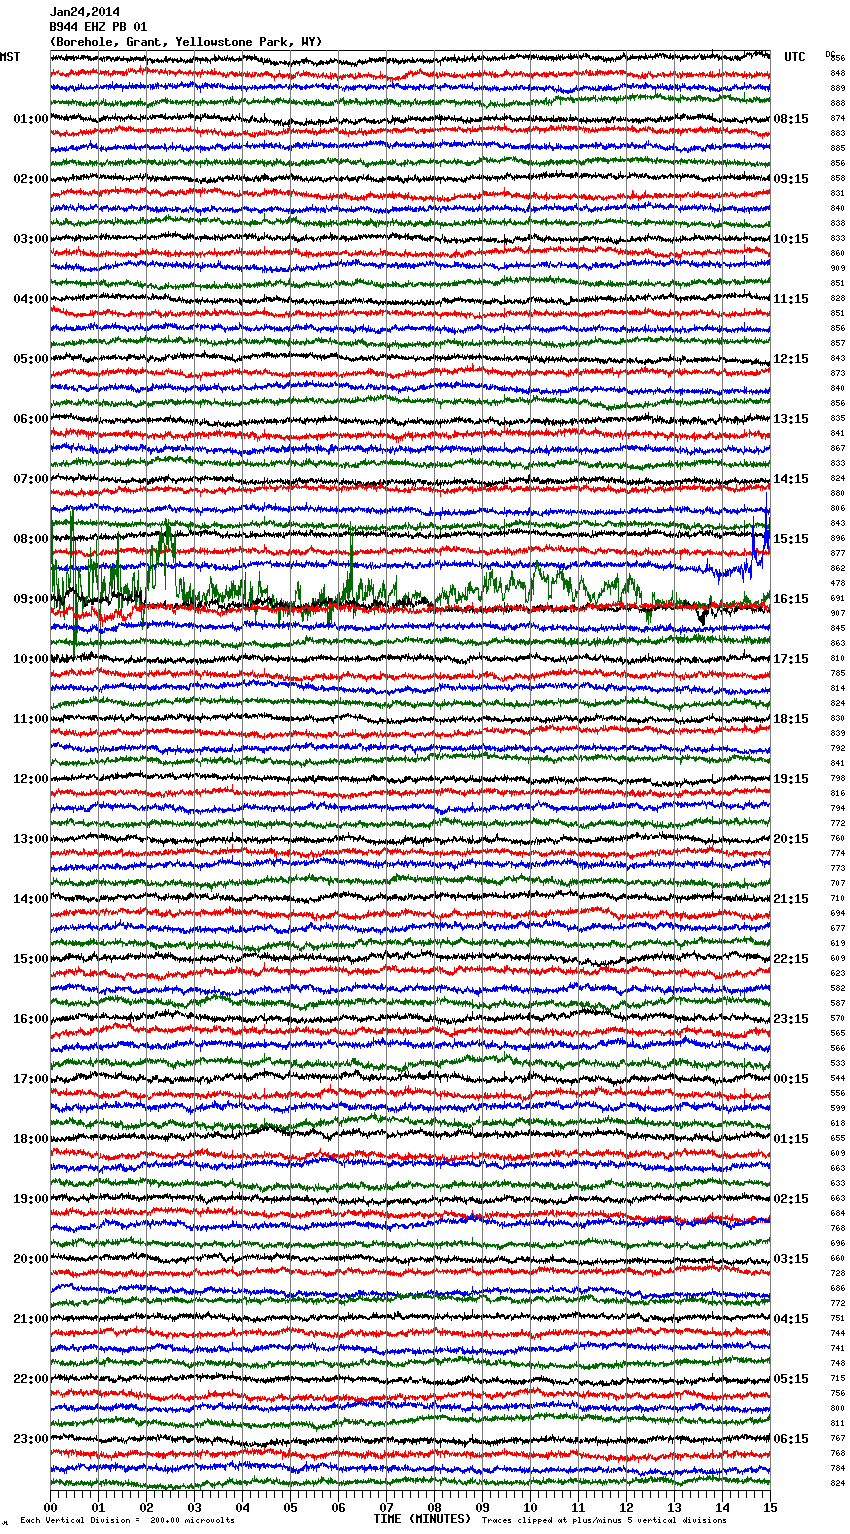850x1534 pixels.
Task: Click the 10:00 MST time label
Action: pyautogui.click(x=31, y=659)
